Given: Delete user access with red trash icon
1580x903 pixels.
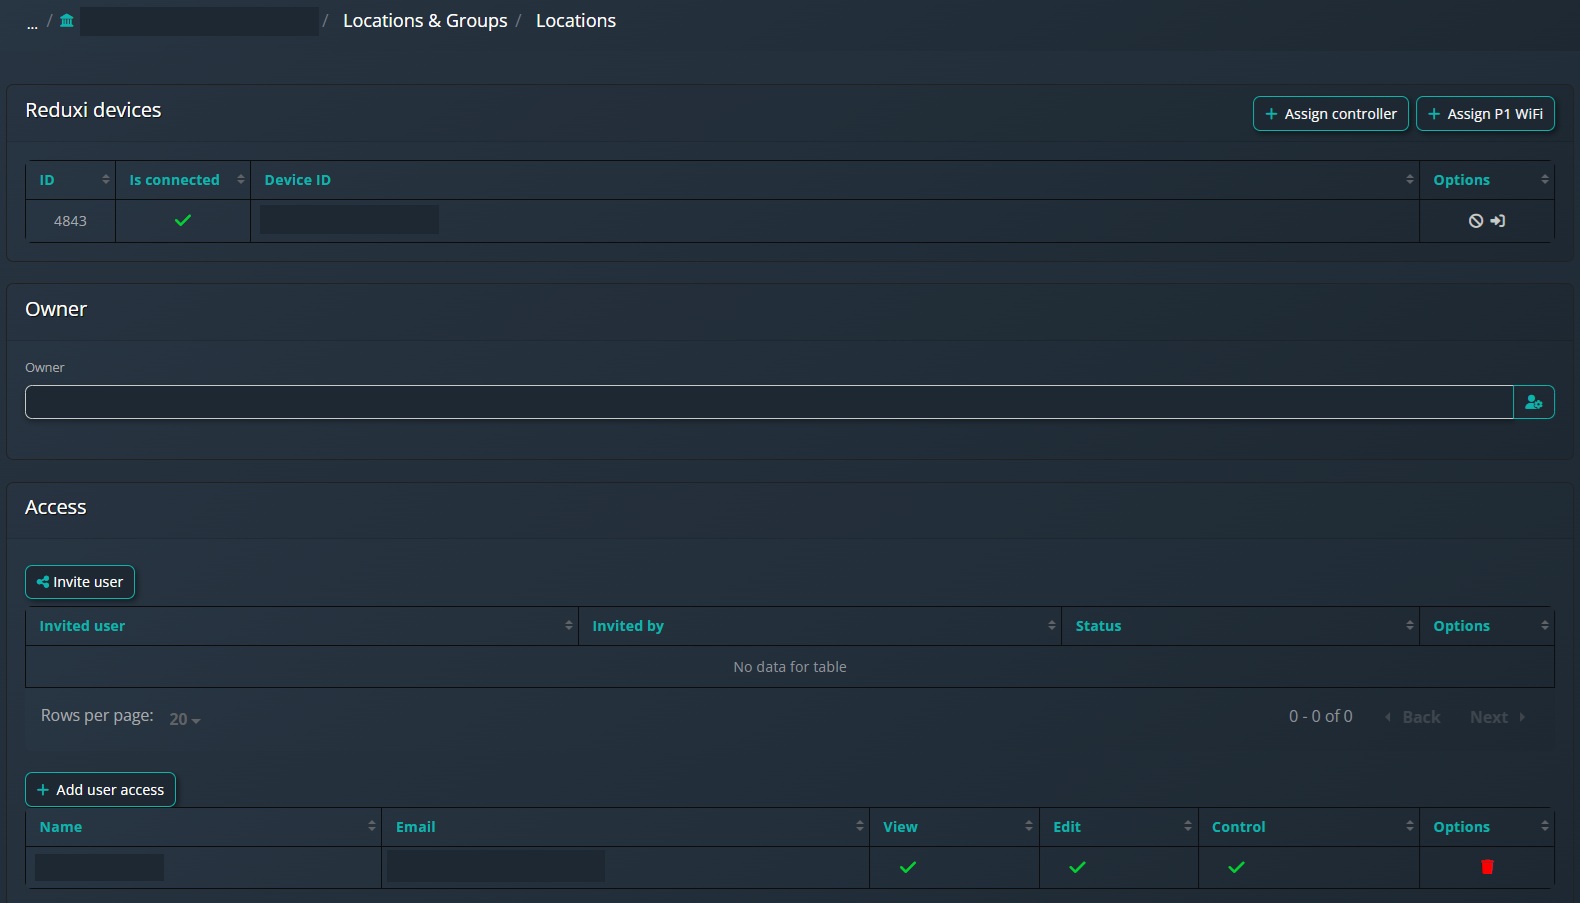Looking at the screenshot, I should coord(1487,867).
